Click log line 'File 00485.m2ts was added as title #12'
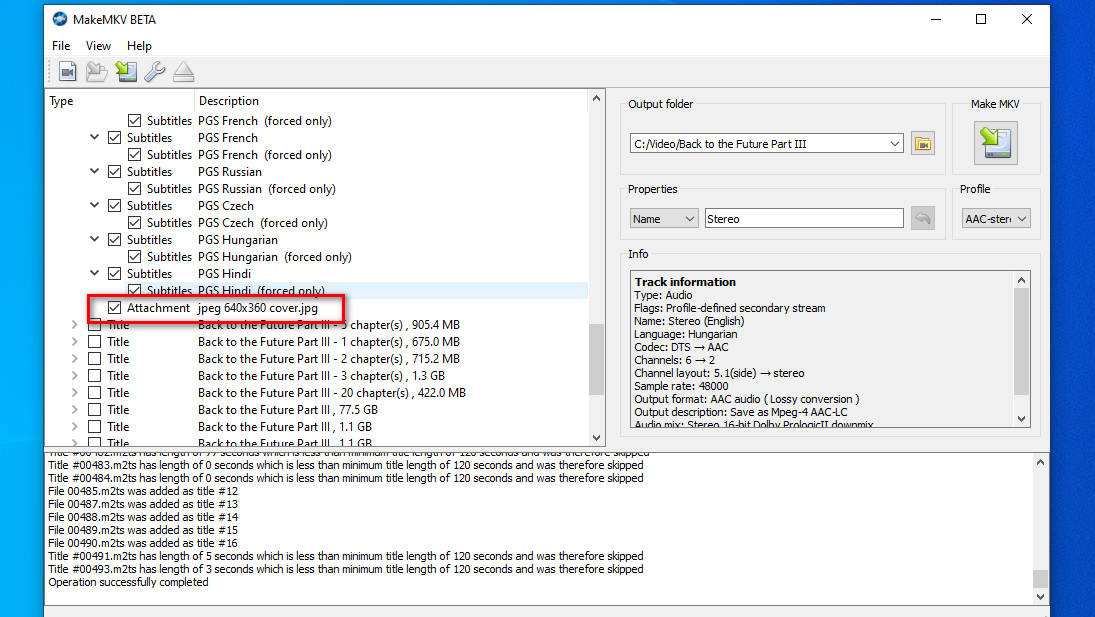 [143, 491]
